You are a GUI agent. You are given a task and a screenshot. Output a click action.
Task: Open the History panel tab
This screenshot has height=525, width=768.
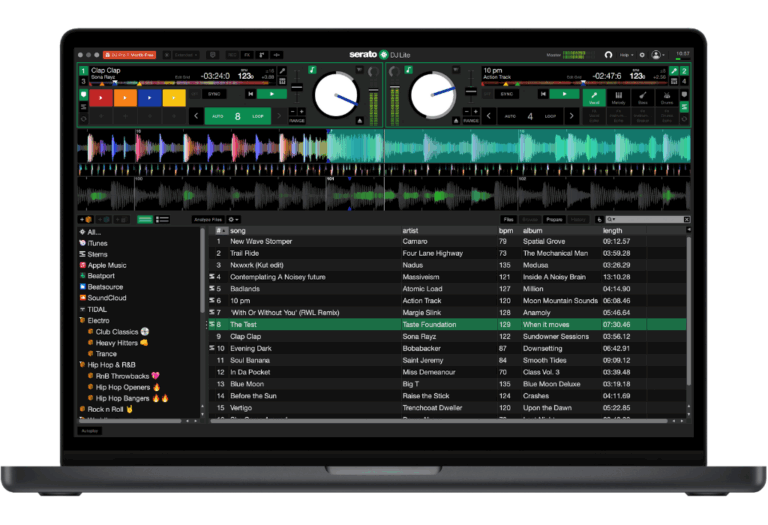[578, 219]
